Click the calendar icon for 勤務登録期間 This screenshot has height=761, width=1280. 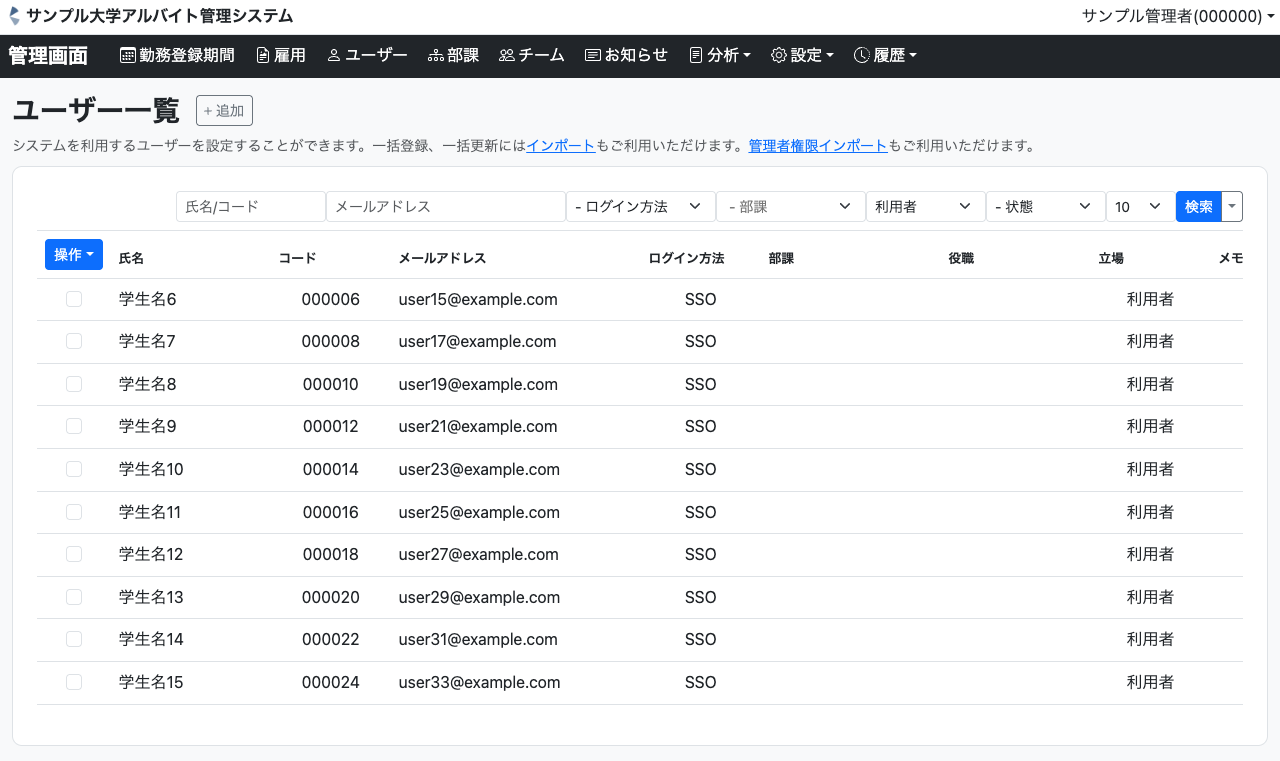coord(128,56)
